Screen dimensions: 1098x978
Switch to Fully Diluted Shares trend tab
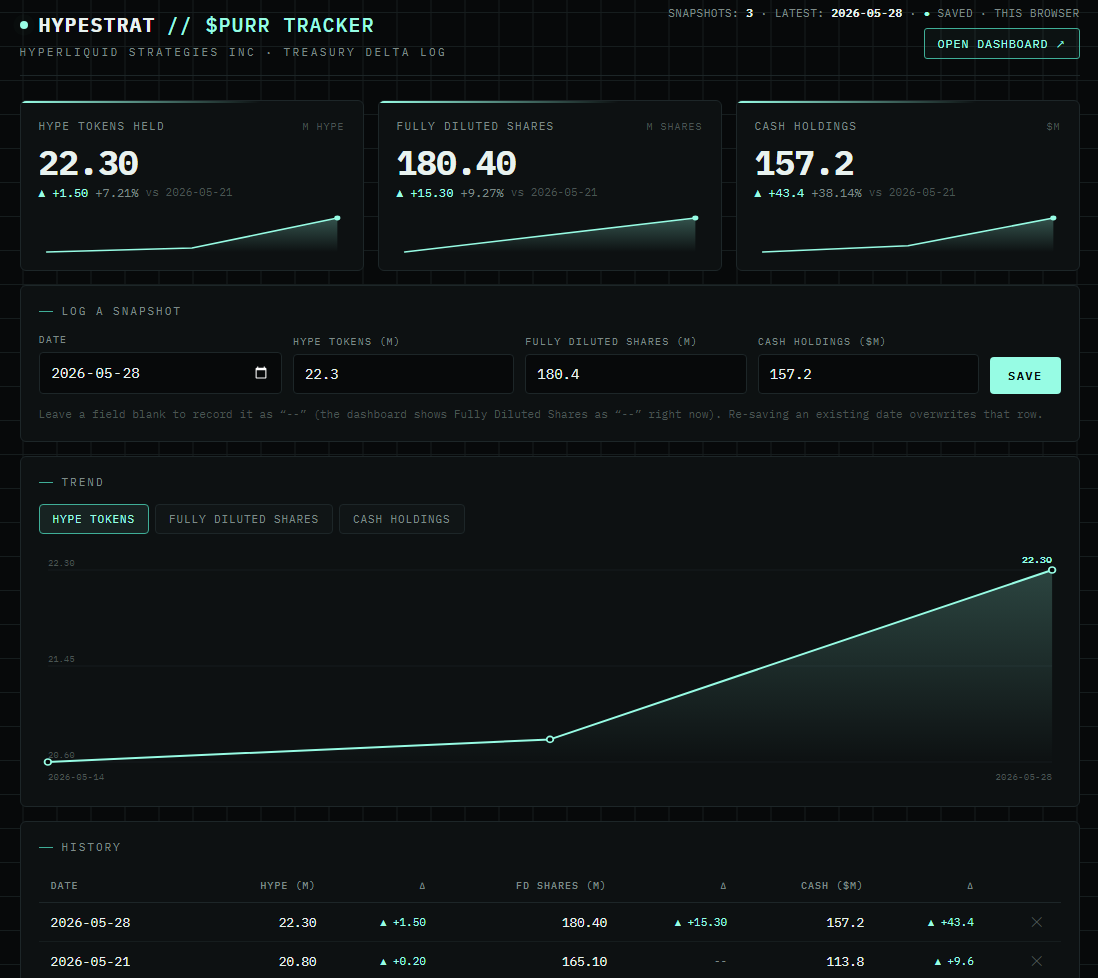click(x=243, y=519)
